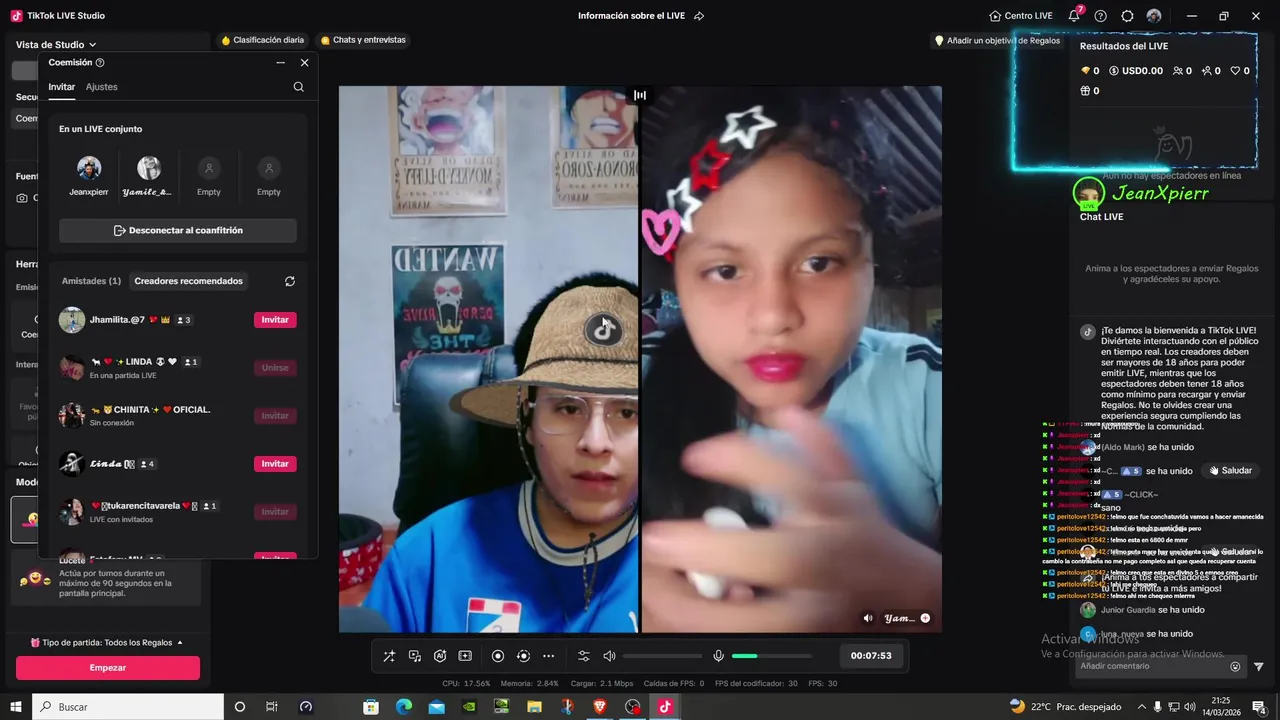
Task: Open more options three-dot menu in toolbar
Action: coord(548,656)
